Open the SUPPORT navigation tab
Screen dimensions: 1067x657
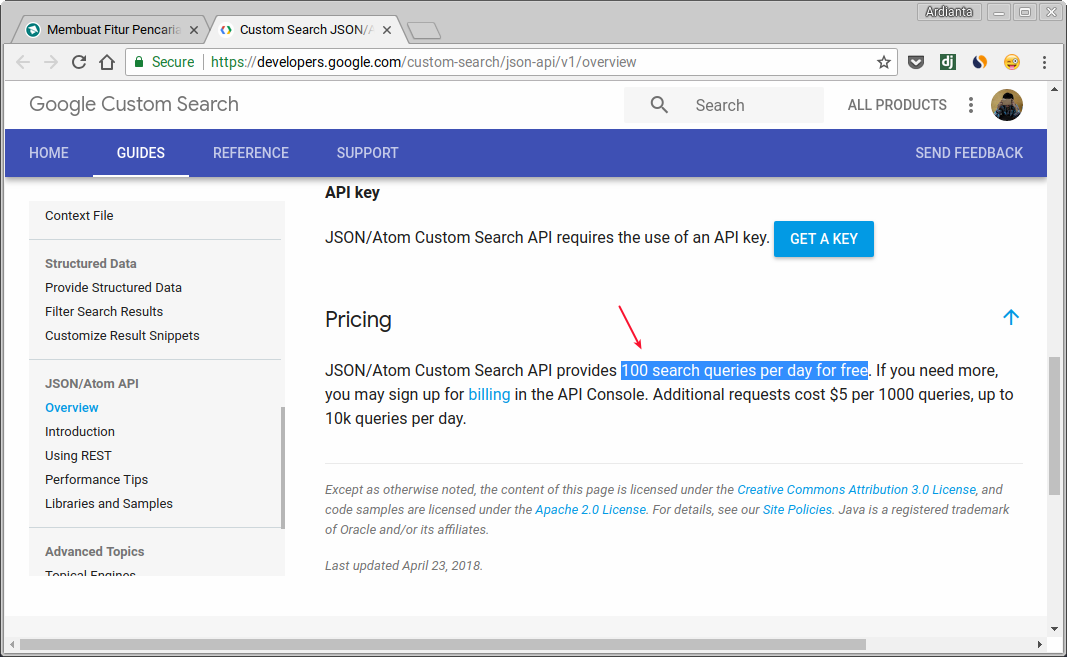tap(367, 153)
